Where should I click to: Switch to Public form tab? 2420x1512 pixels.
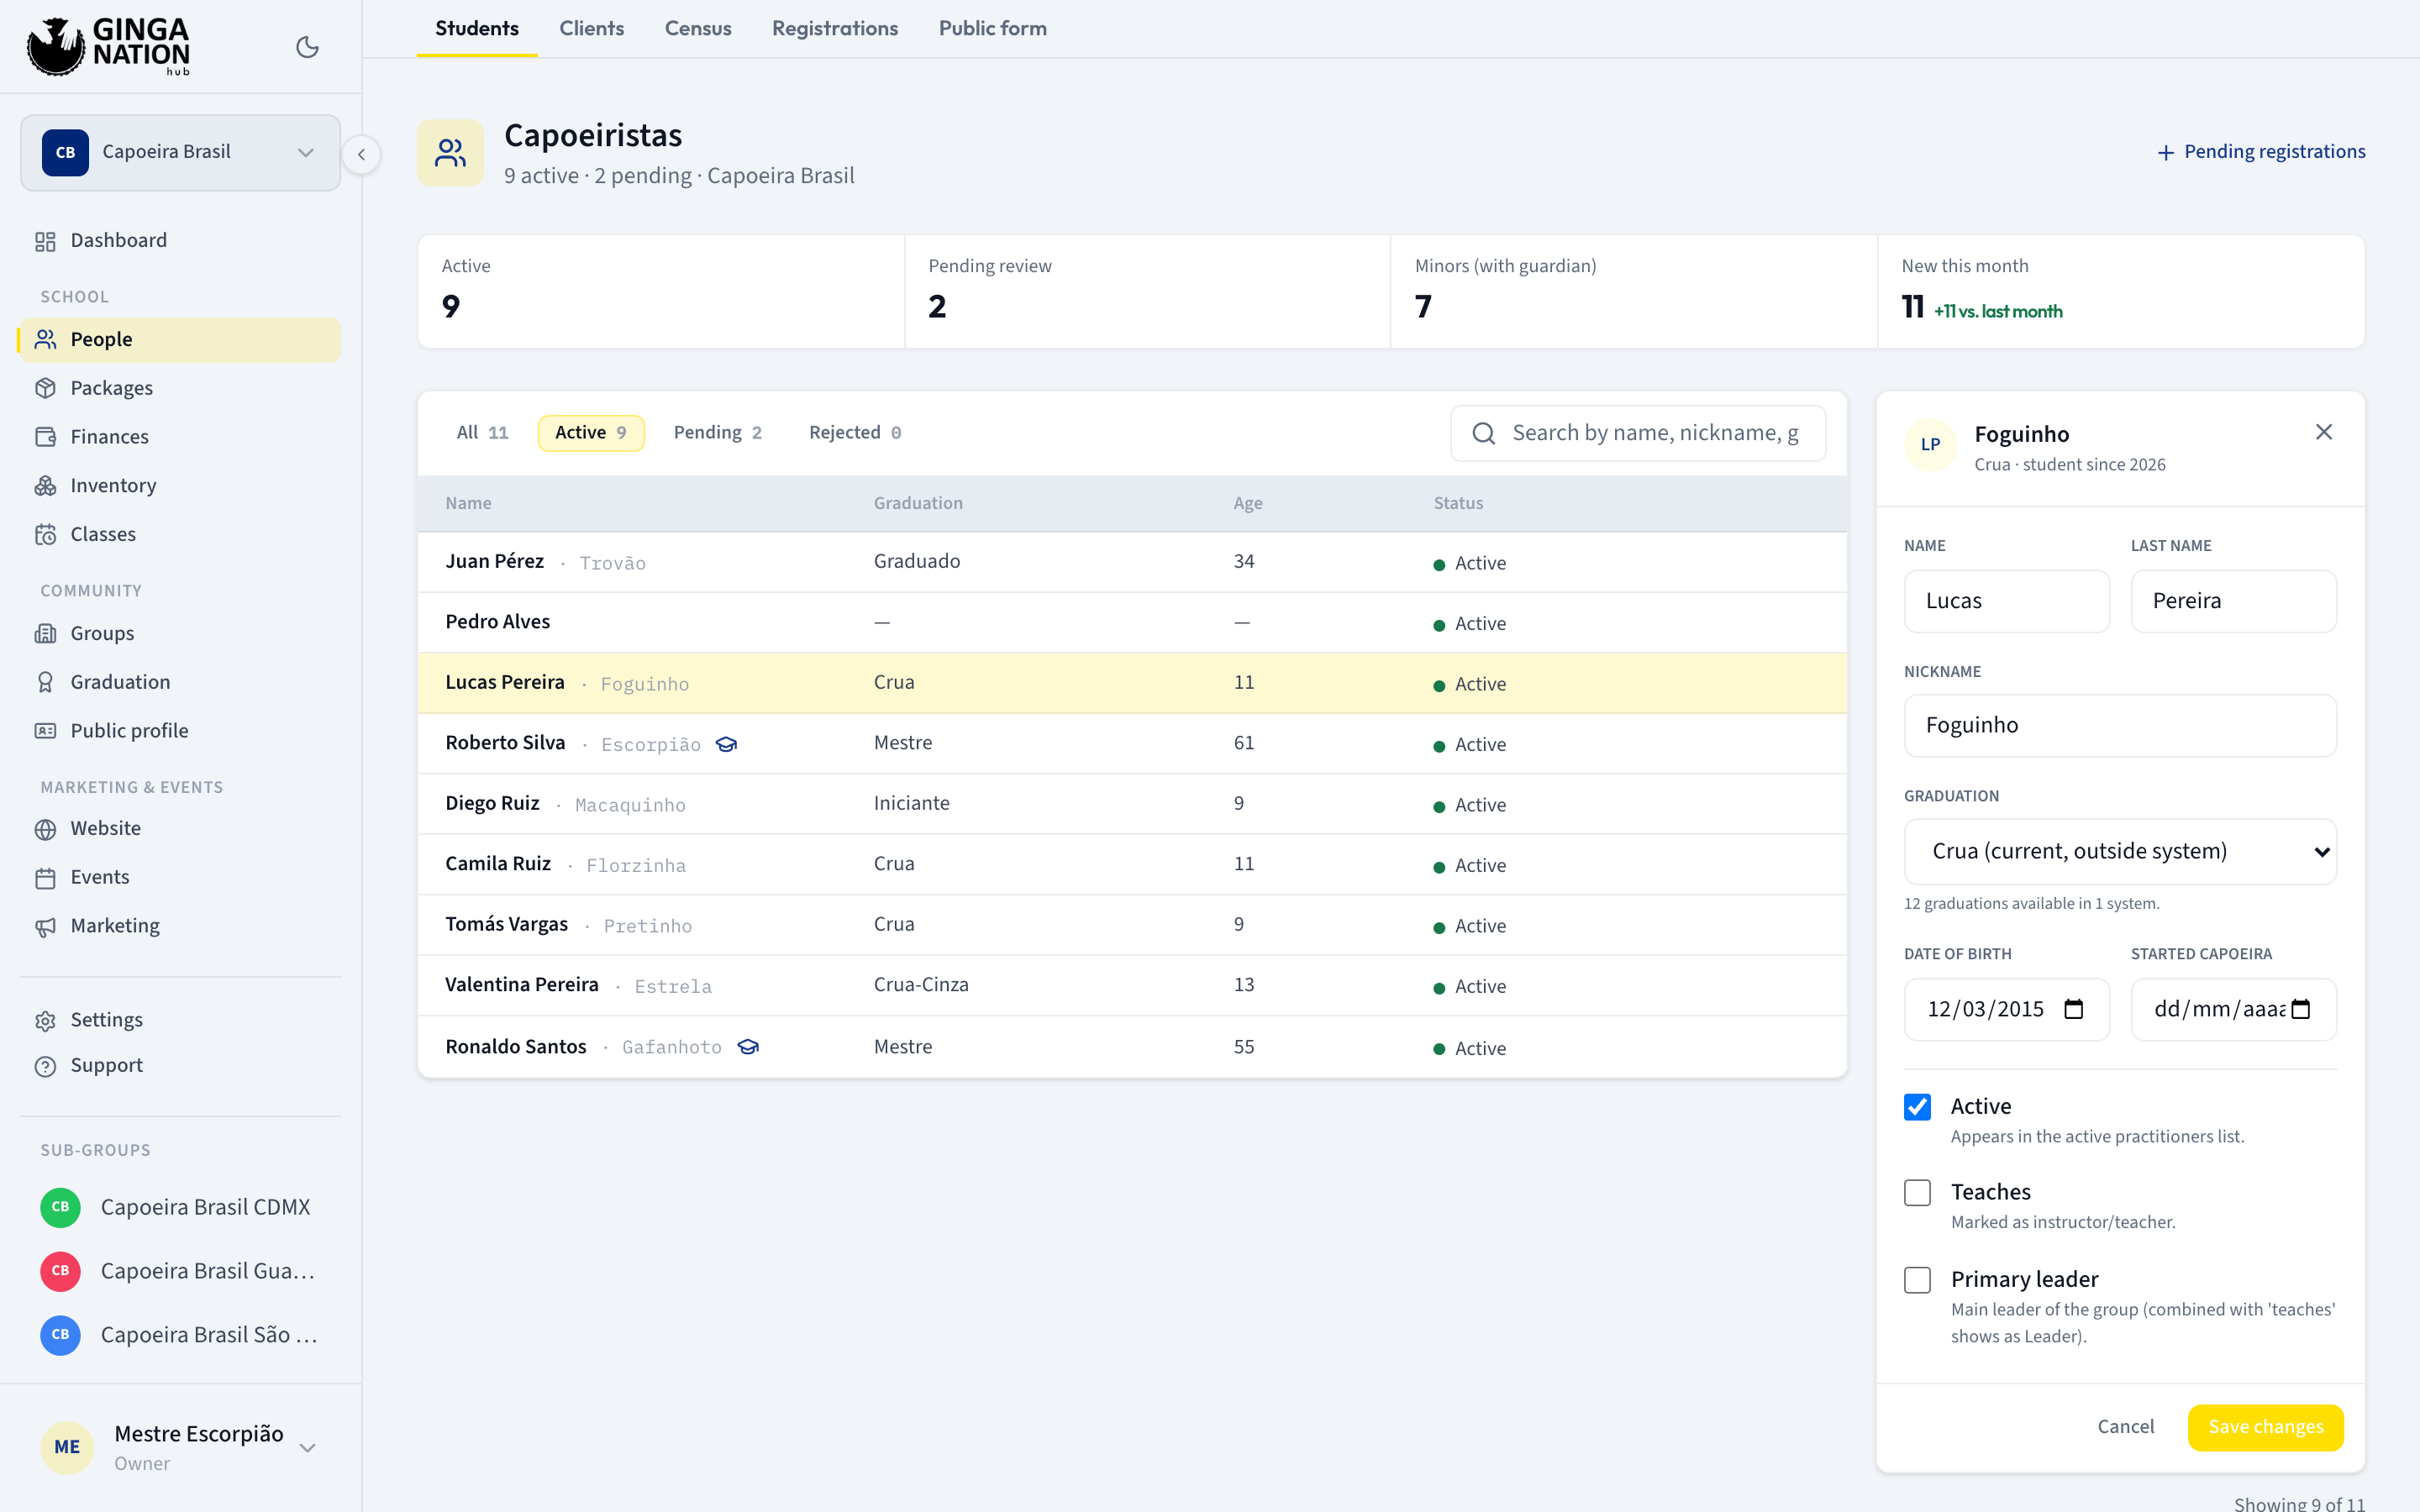tap(992, 28)
